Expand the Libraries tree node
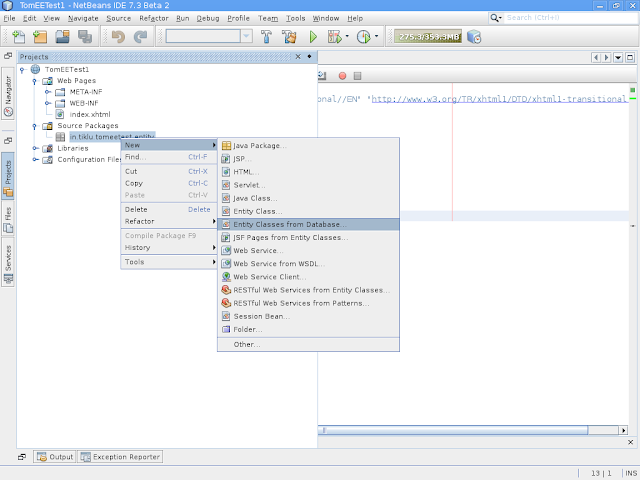 (x=36, y=148)
